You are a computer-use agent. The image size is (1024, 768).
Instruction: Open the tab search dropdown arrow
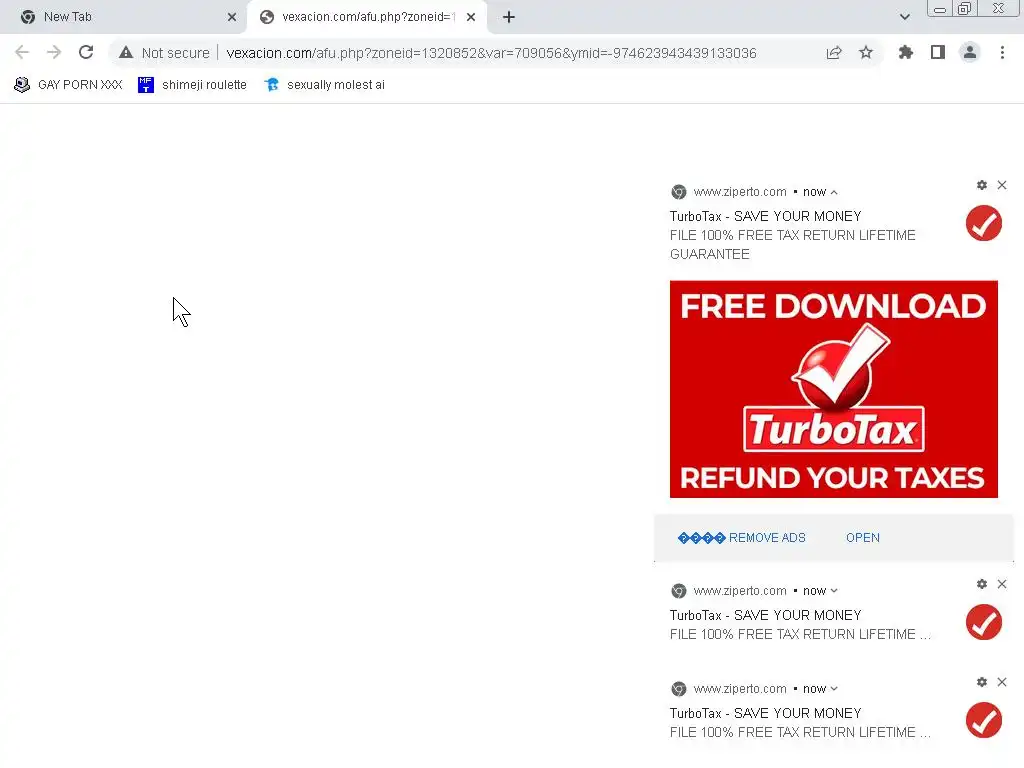coord(904,17)
